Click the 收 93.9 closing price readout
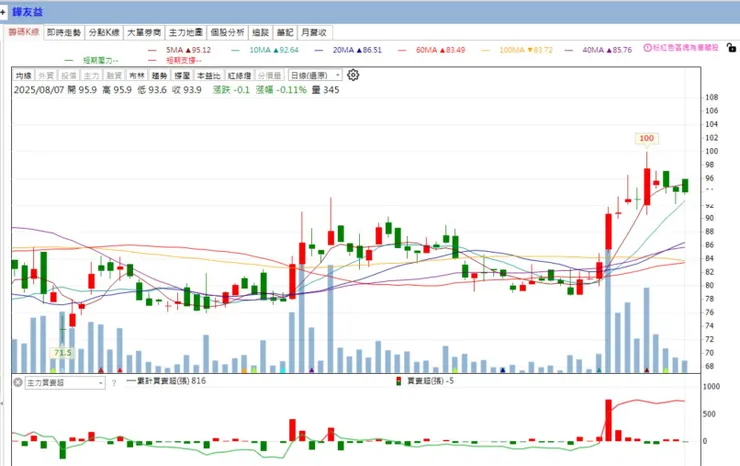The height and width of the screenshot is (466, 740). point(187,90)
